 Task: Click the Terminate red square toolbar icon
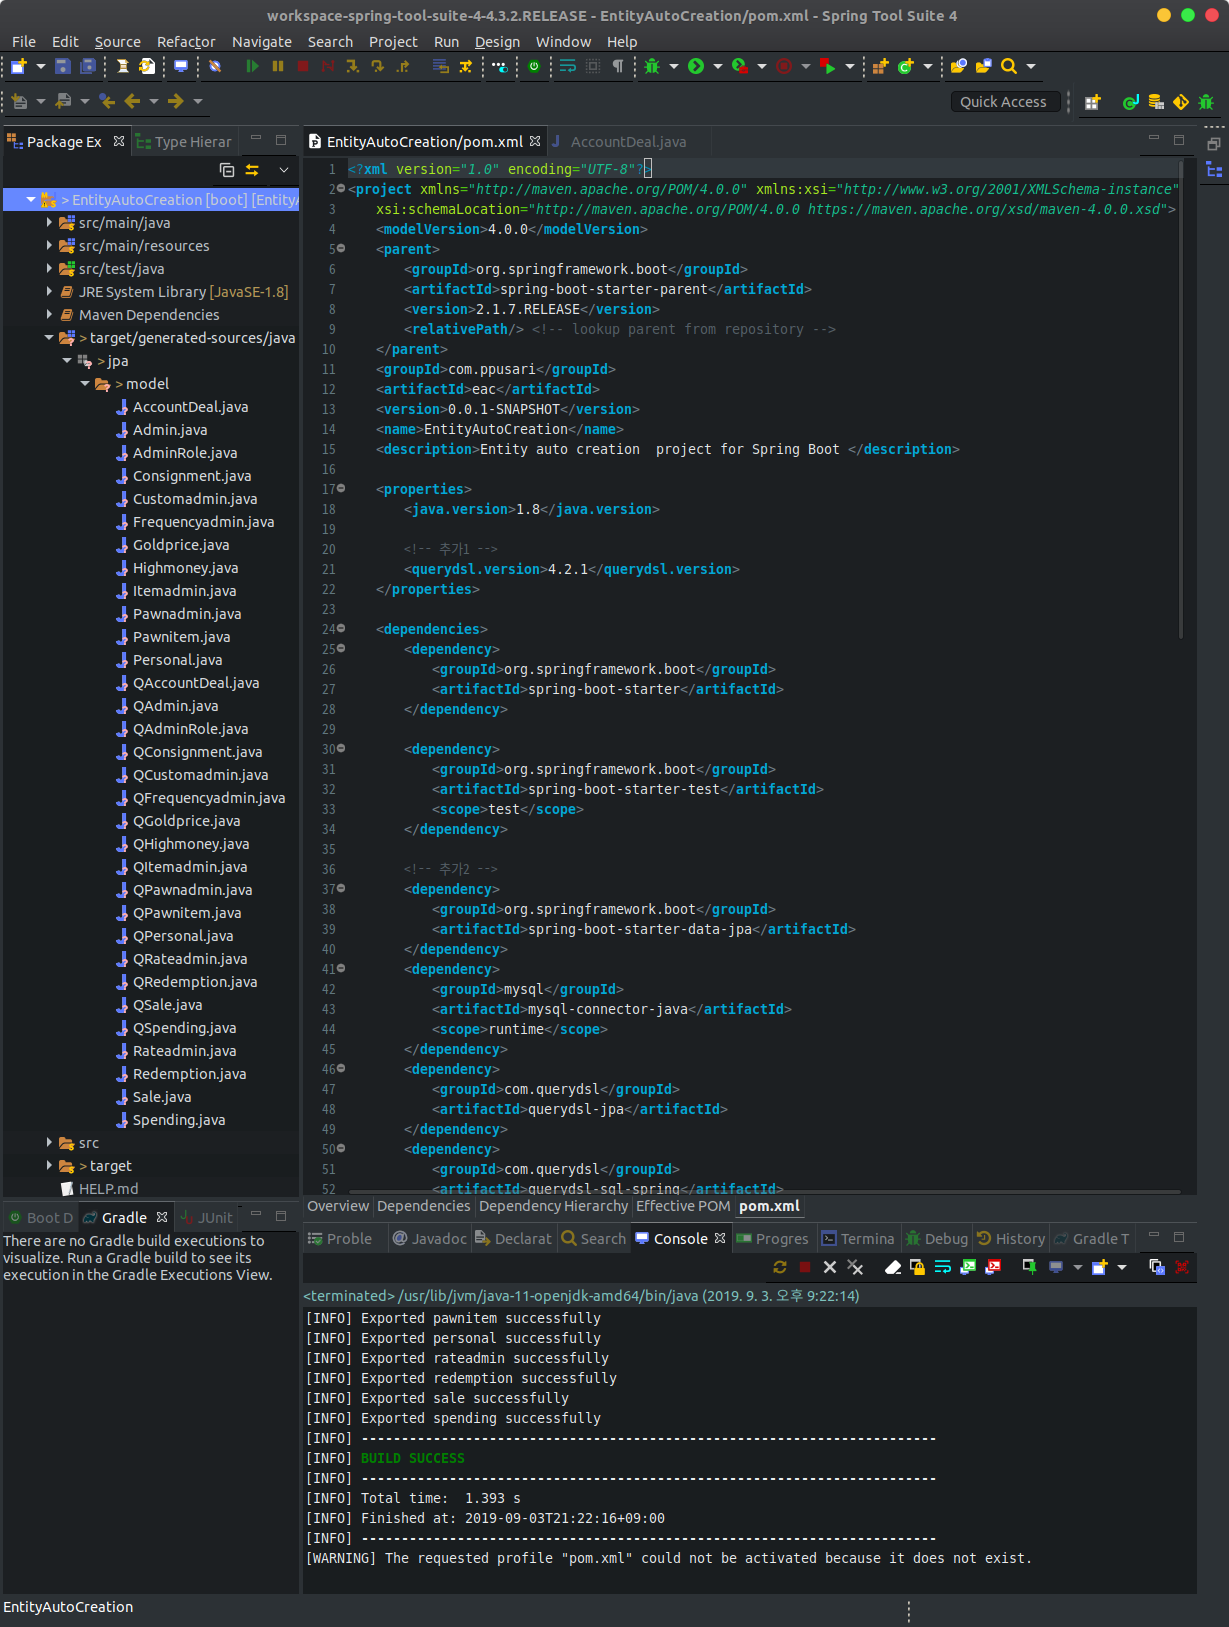[x=303, y=66]
